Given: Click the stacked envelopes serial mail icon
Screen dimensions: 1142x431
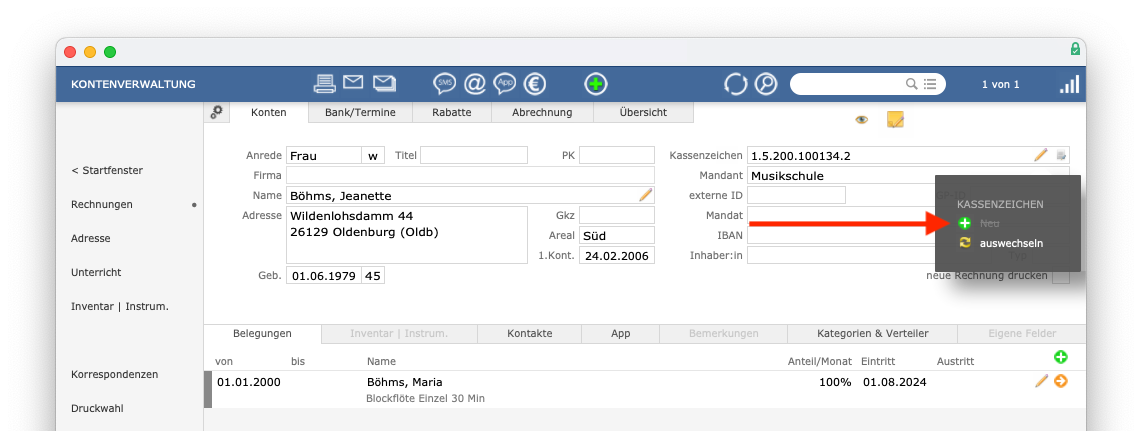Looking at the screenshot, I should (x=385, y=83).
